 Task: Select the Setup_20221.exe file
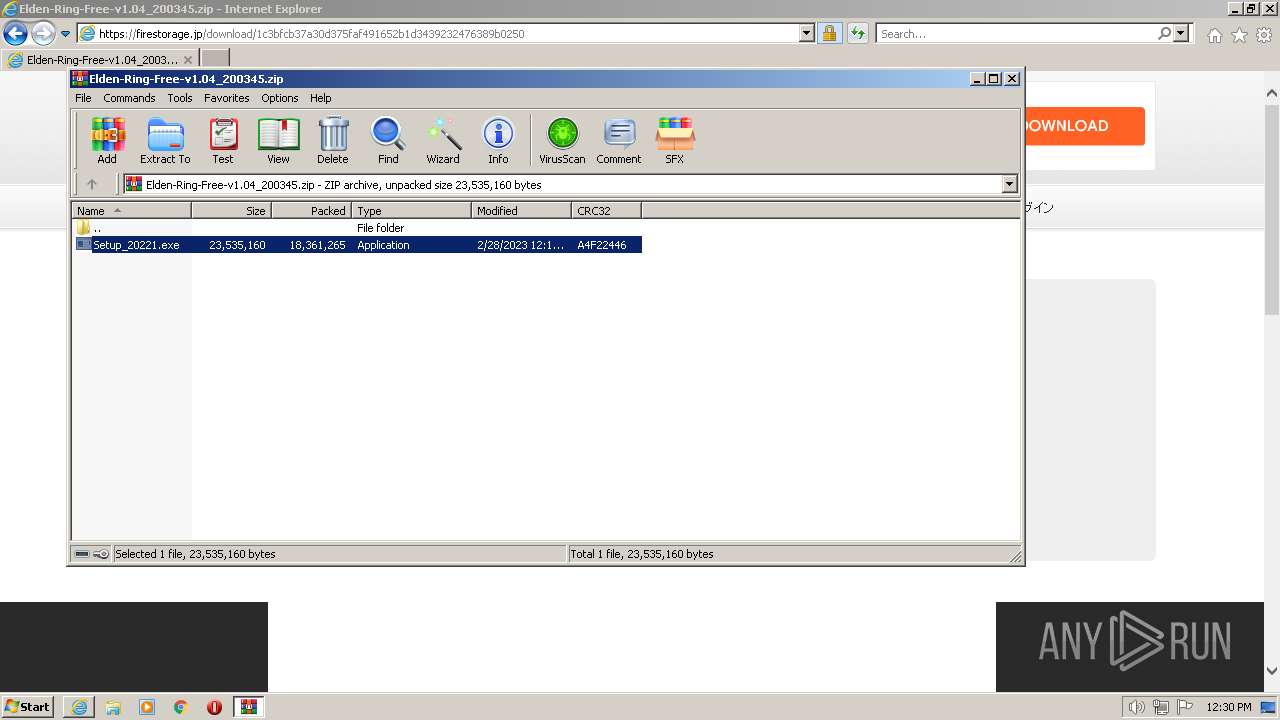[x=358, y=245]
